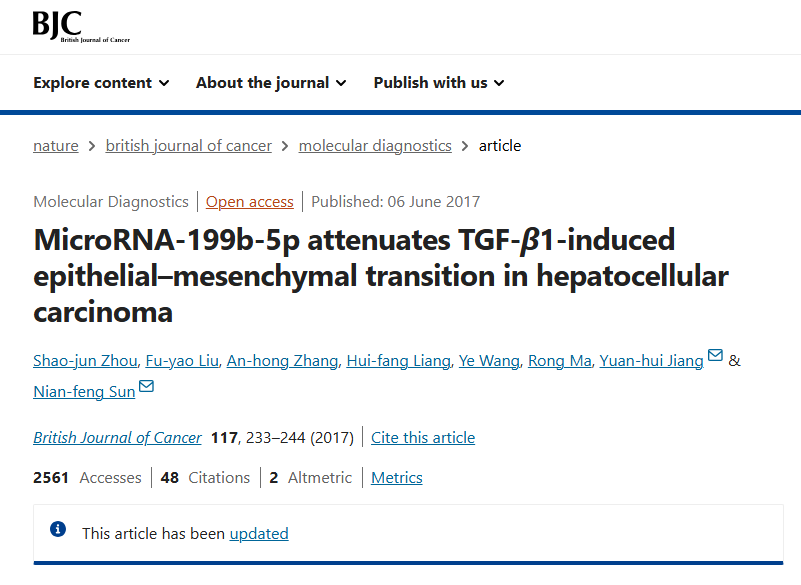This screenshot has width=801, height=585.
Task: Click the BJC British Journal of Cancer logo
Action: [x=81, y=27]
